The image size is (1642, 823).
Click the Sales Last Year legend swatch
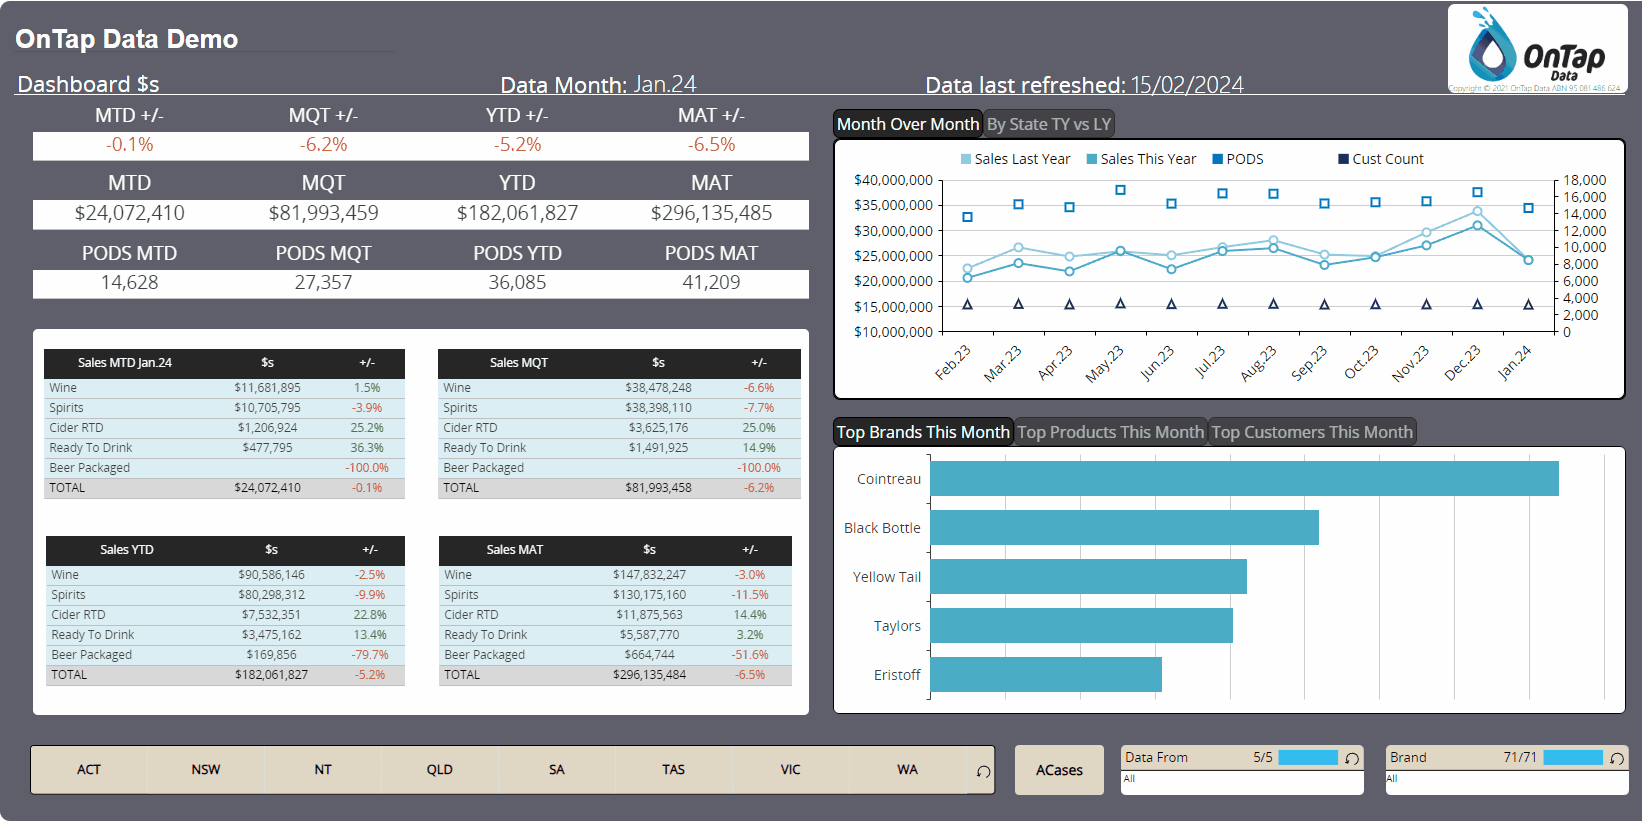(x=966, y=159)
